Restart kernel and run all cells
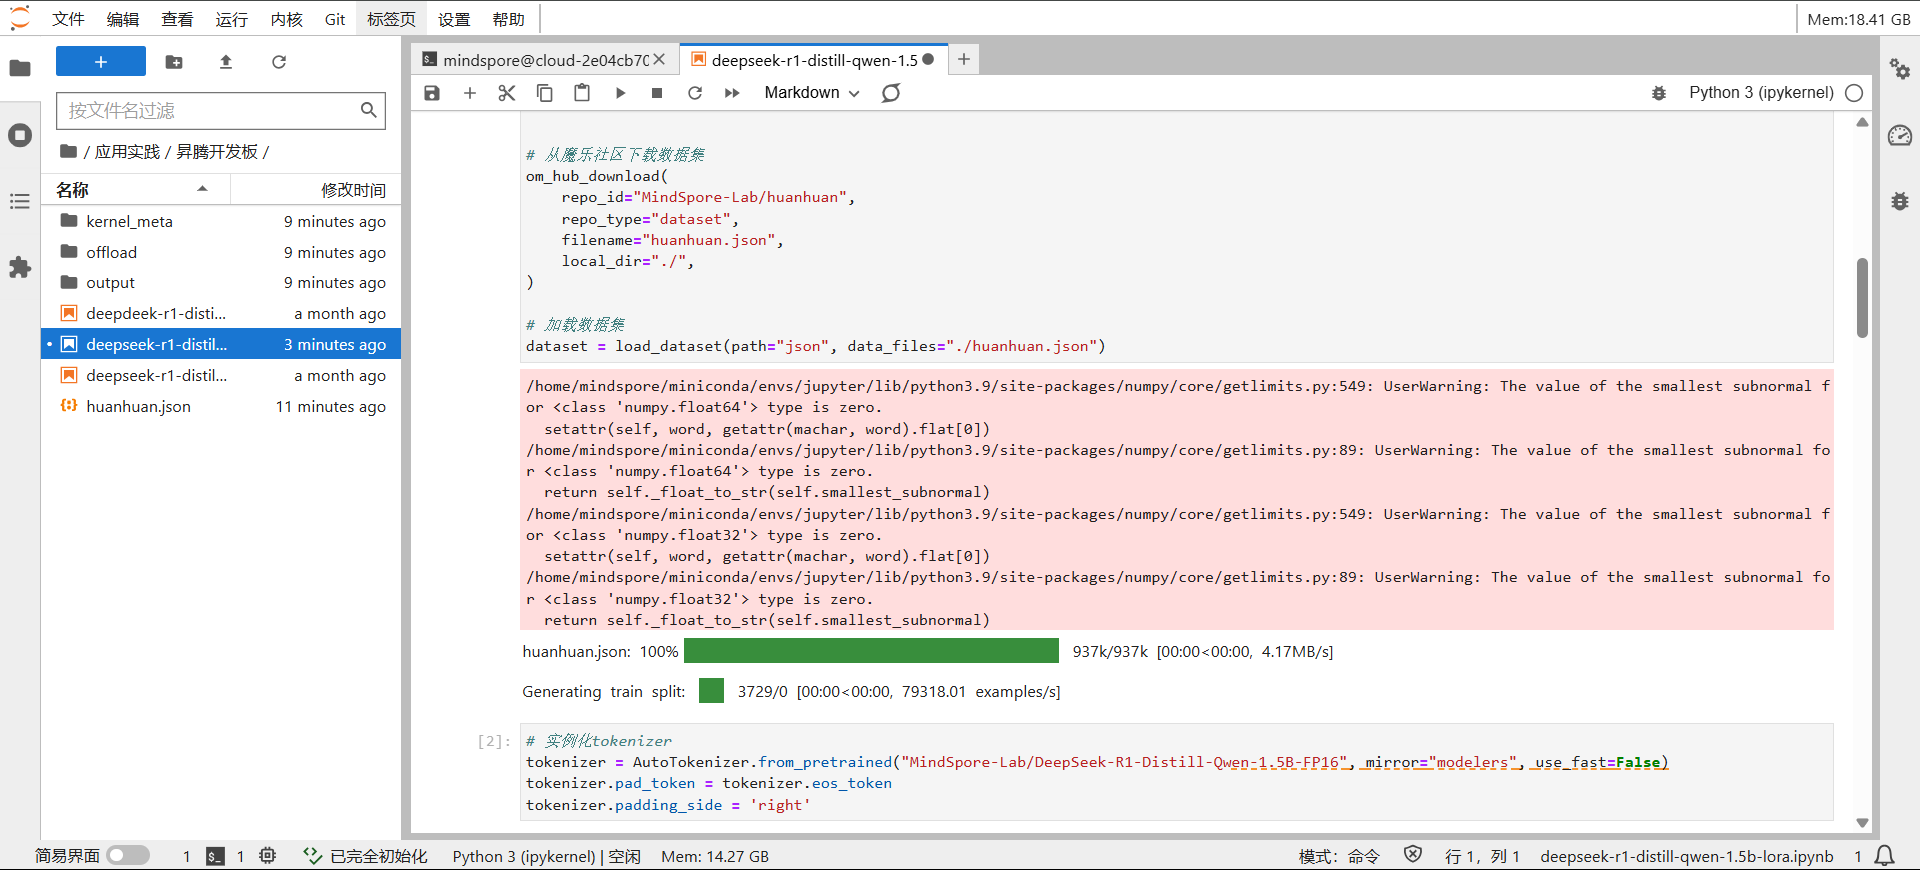This screenshot has height=870, width=1920. [x=732, y=93]
